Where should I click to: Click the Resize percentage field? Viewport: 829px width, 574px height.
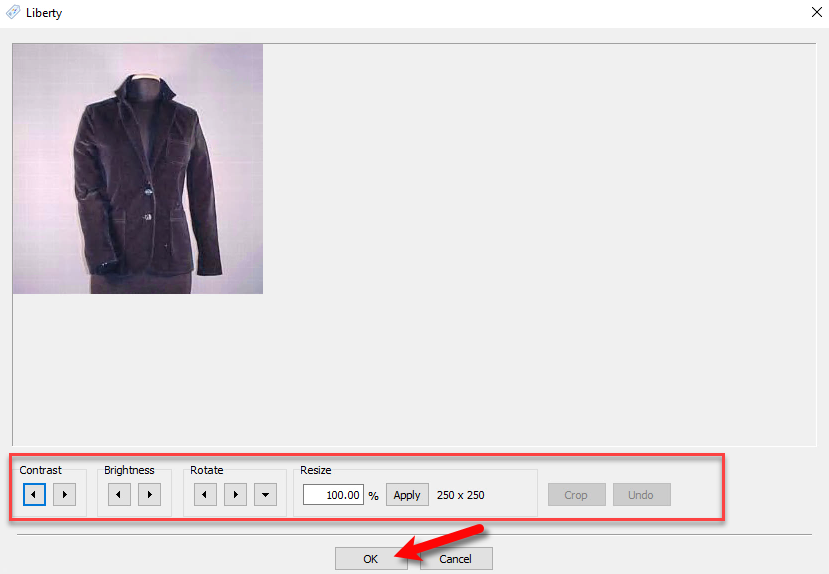(333, 495)
